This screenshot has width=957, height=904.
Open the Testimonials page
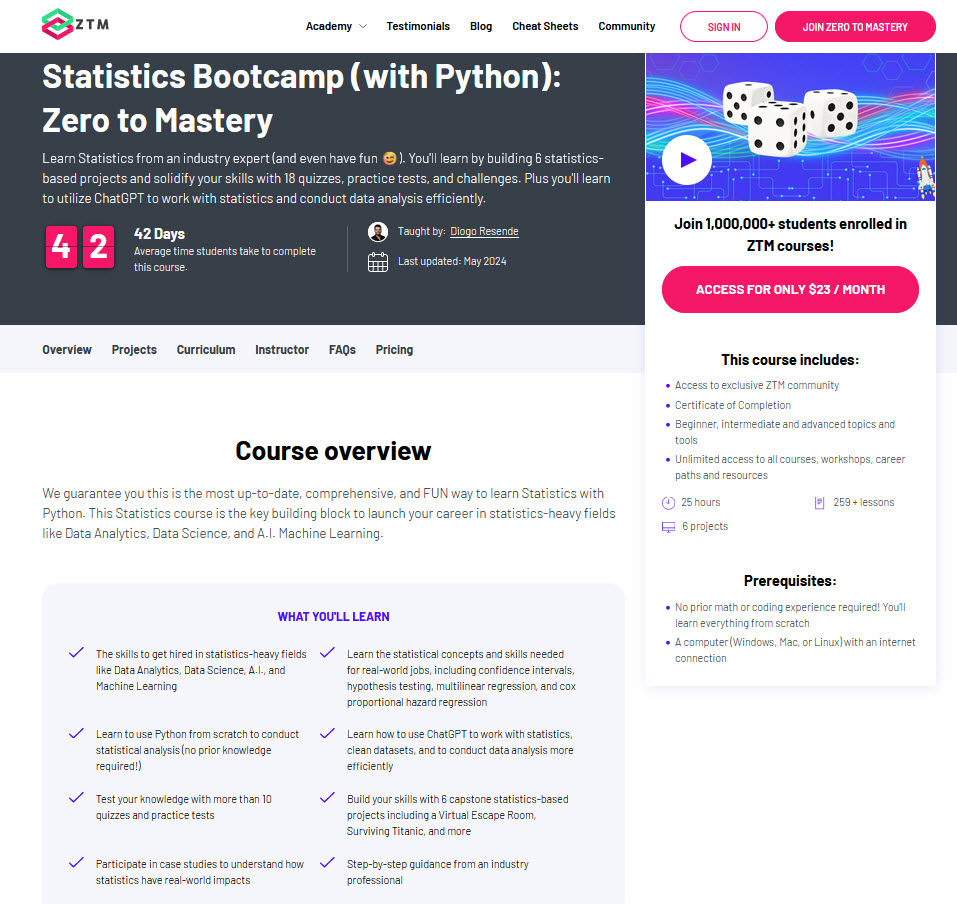pos(418,26)
